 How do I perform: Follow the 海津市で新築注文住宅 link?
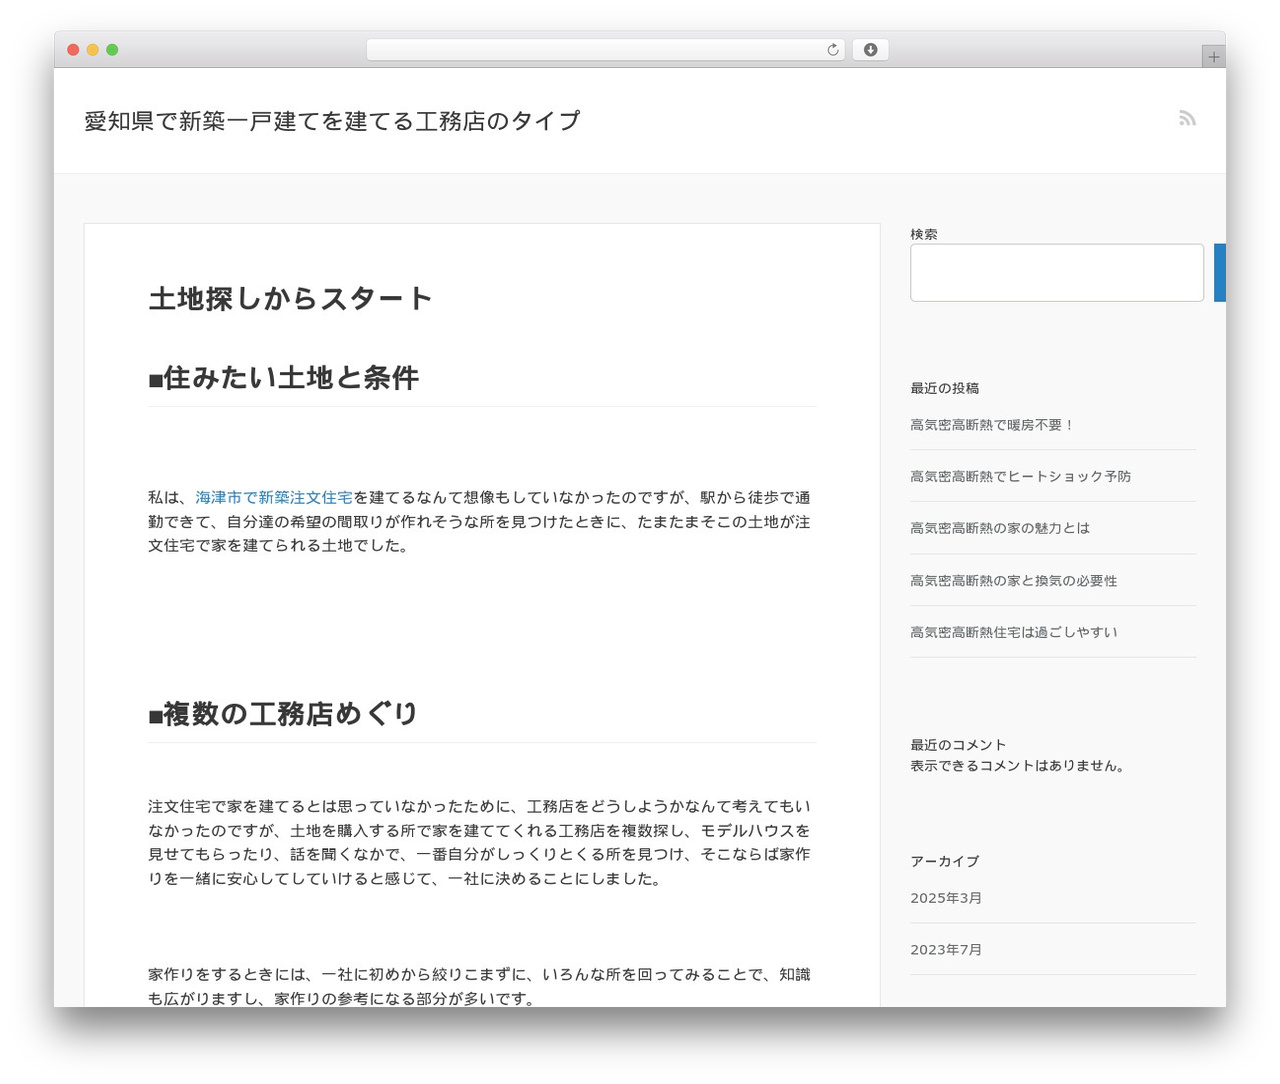[x=274, y=497]
